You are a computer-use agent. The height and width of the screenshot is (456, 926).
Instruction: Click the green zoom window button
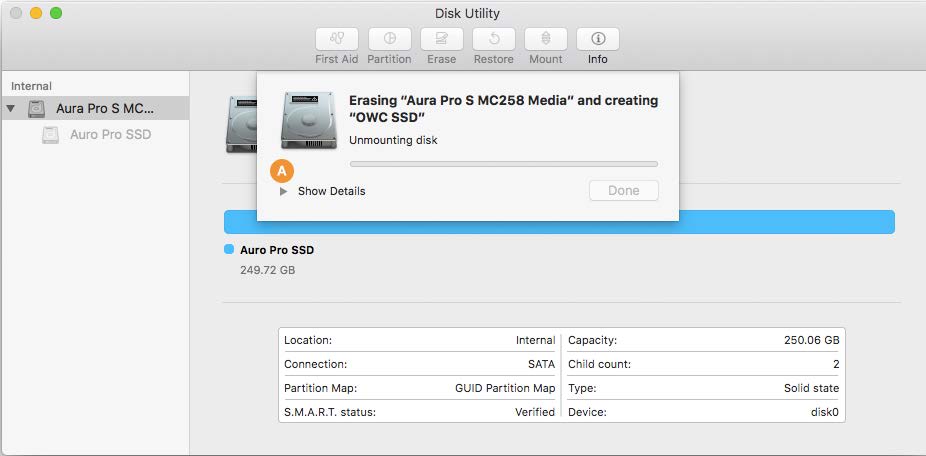coord(56,13)
